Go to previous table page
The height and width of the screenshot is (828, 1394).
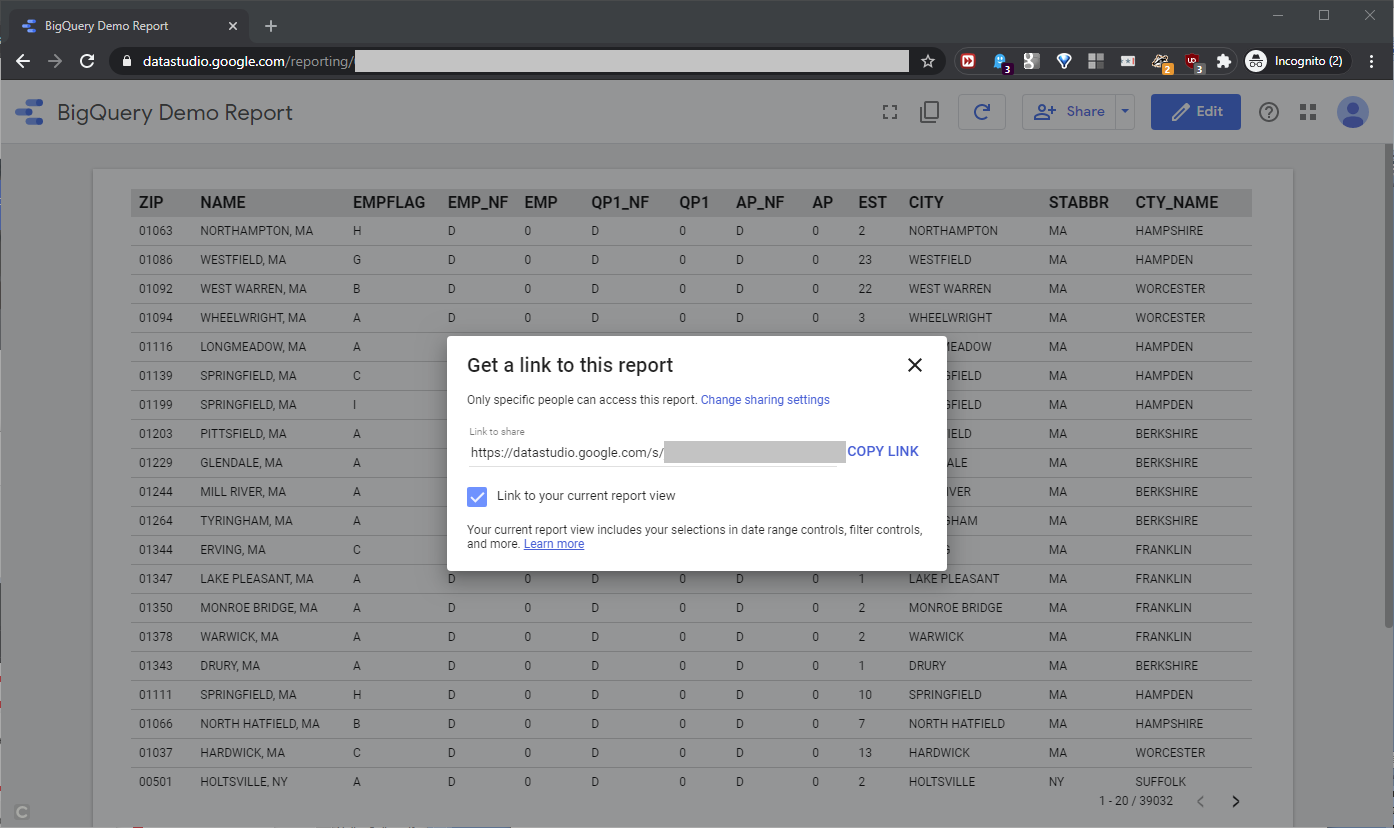1201,801
